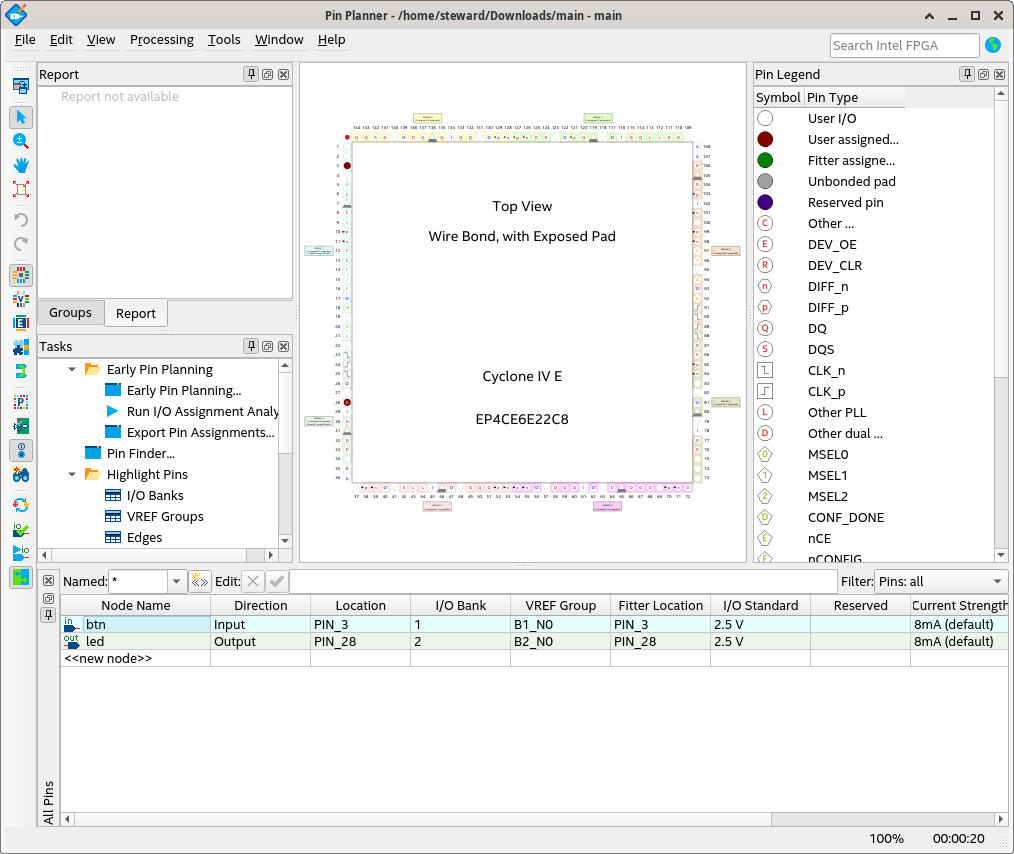The image size is (1014, 854).
Task: Float the Pin Legend panel
Action: pos(983,74)
